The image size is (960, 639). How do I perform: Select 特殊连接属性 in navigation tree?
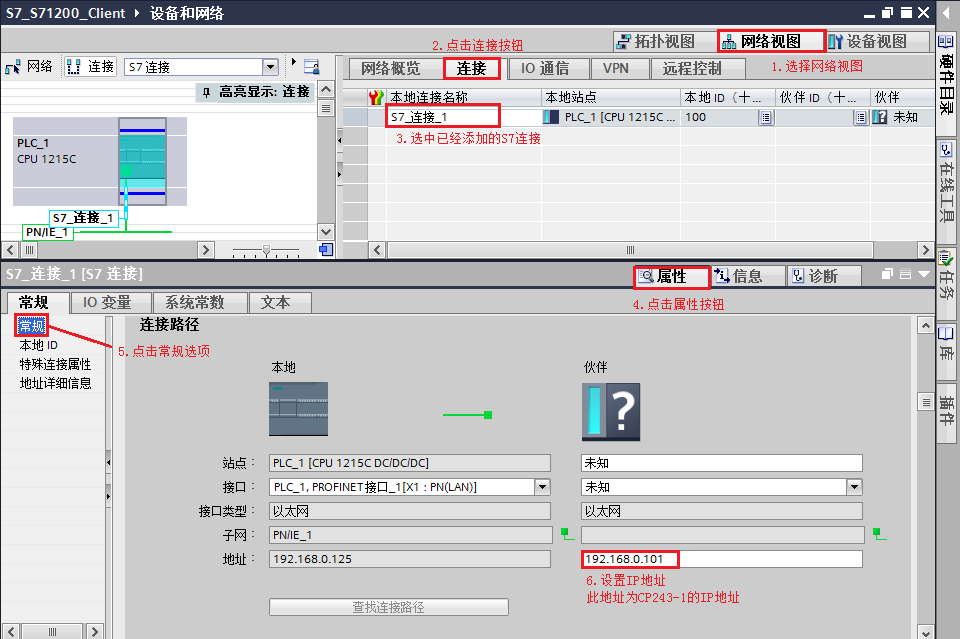pyautogui.click(x=55, y=365)
